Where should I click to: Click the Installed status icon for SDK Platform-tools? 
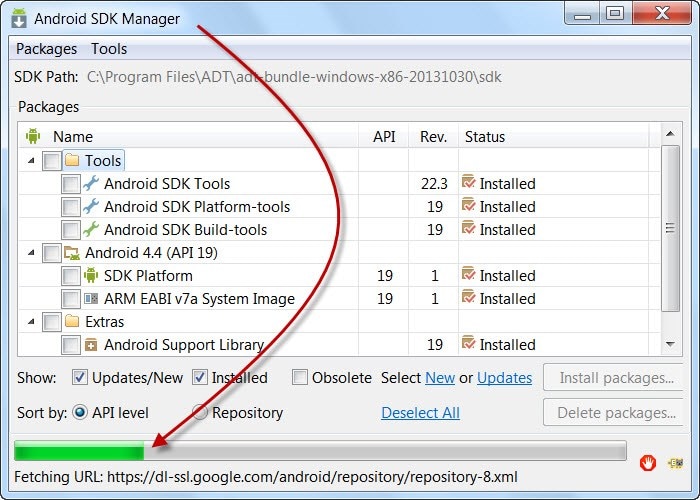468,205
